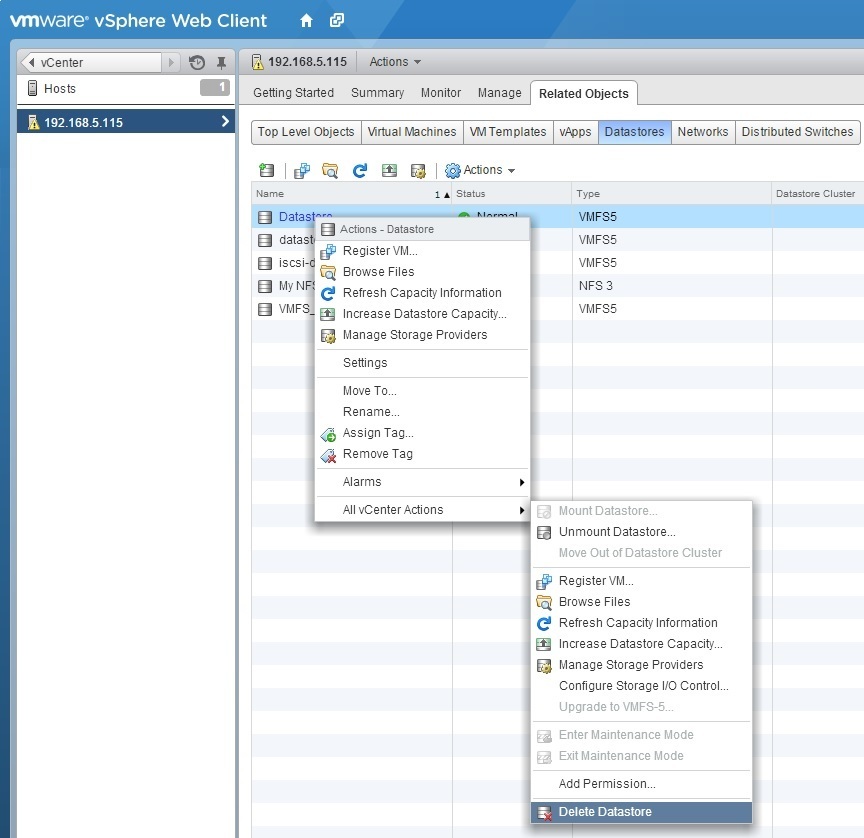The height and width of the screenshot is (838, 864).
Task: Click the forward arrow beside vCenter
Action: click(x=171, y=62)
